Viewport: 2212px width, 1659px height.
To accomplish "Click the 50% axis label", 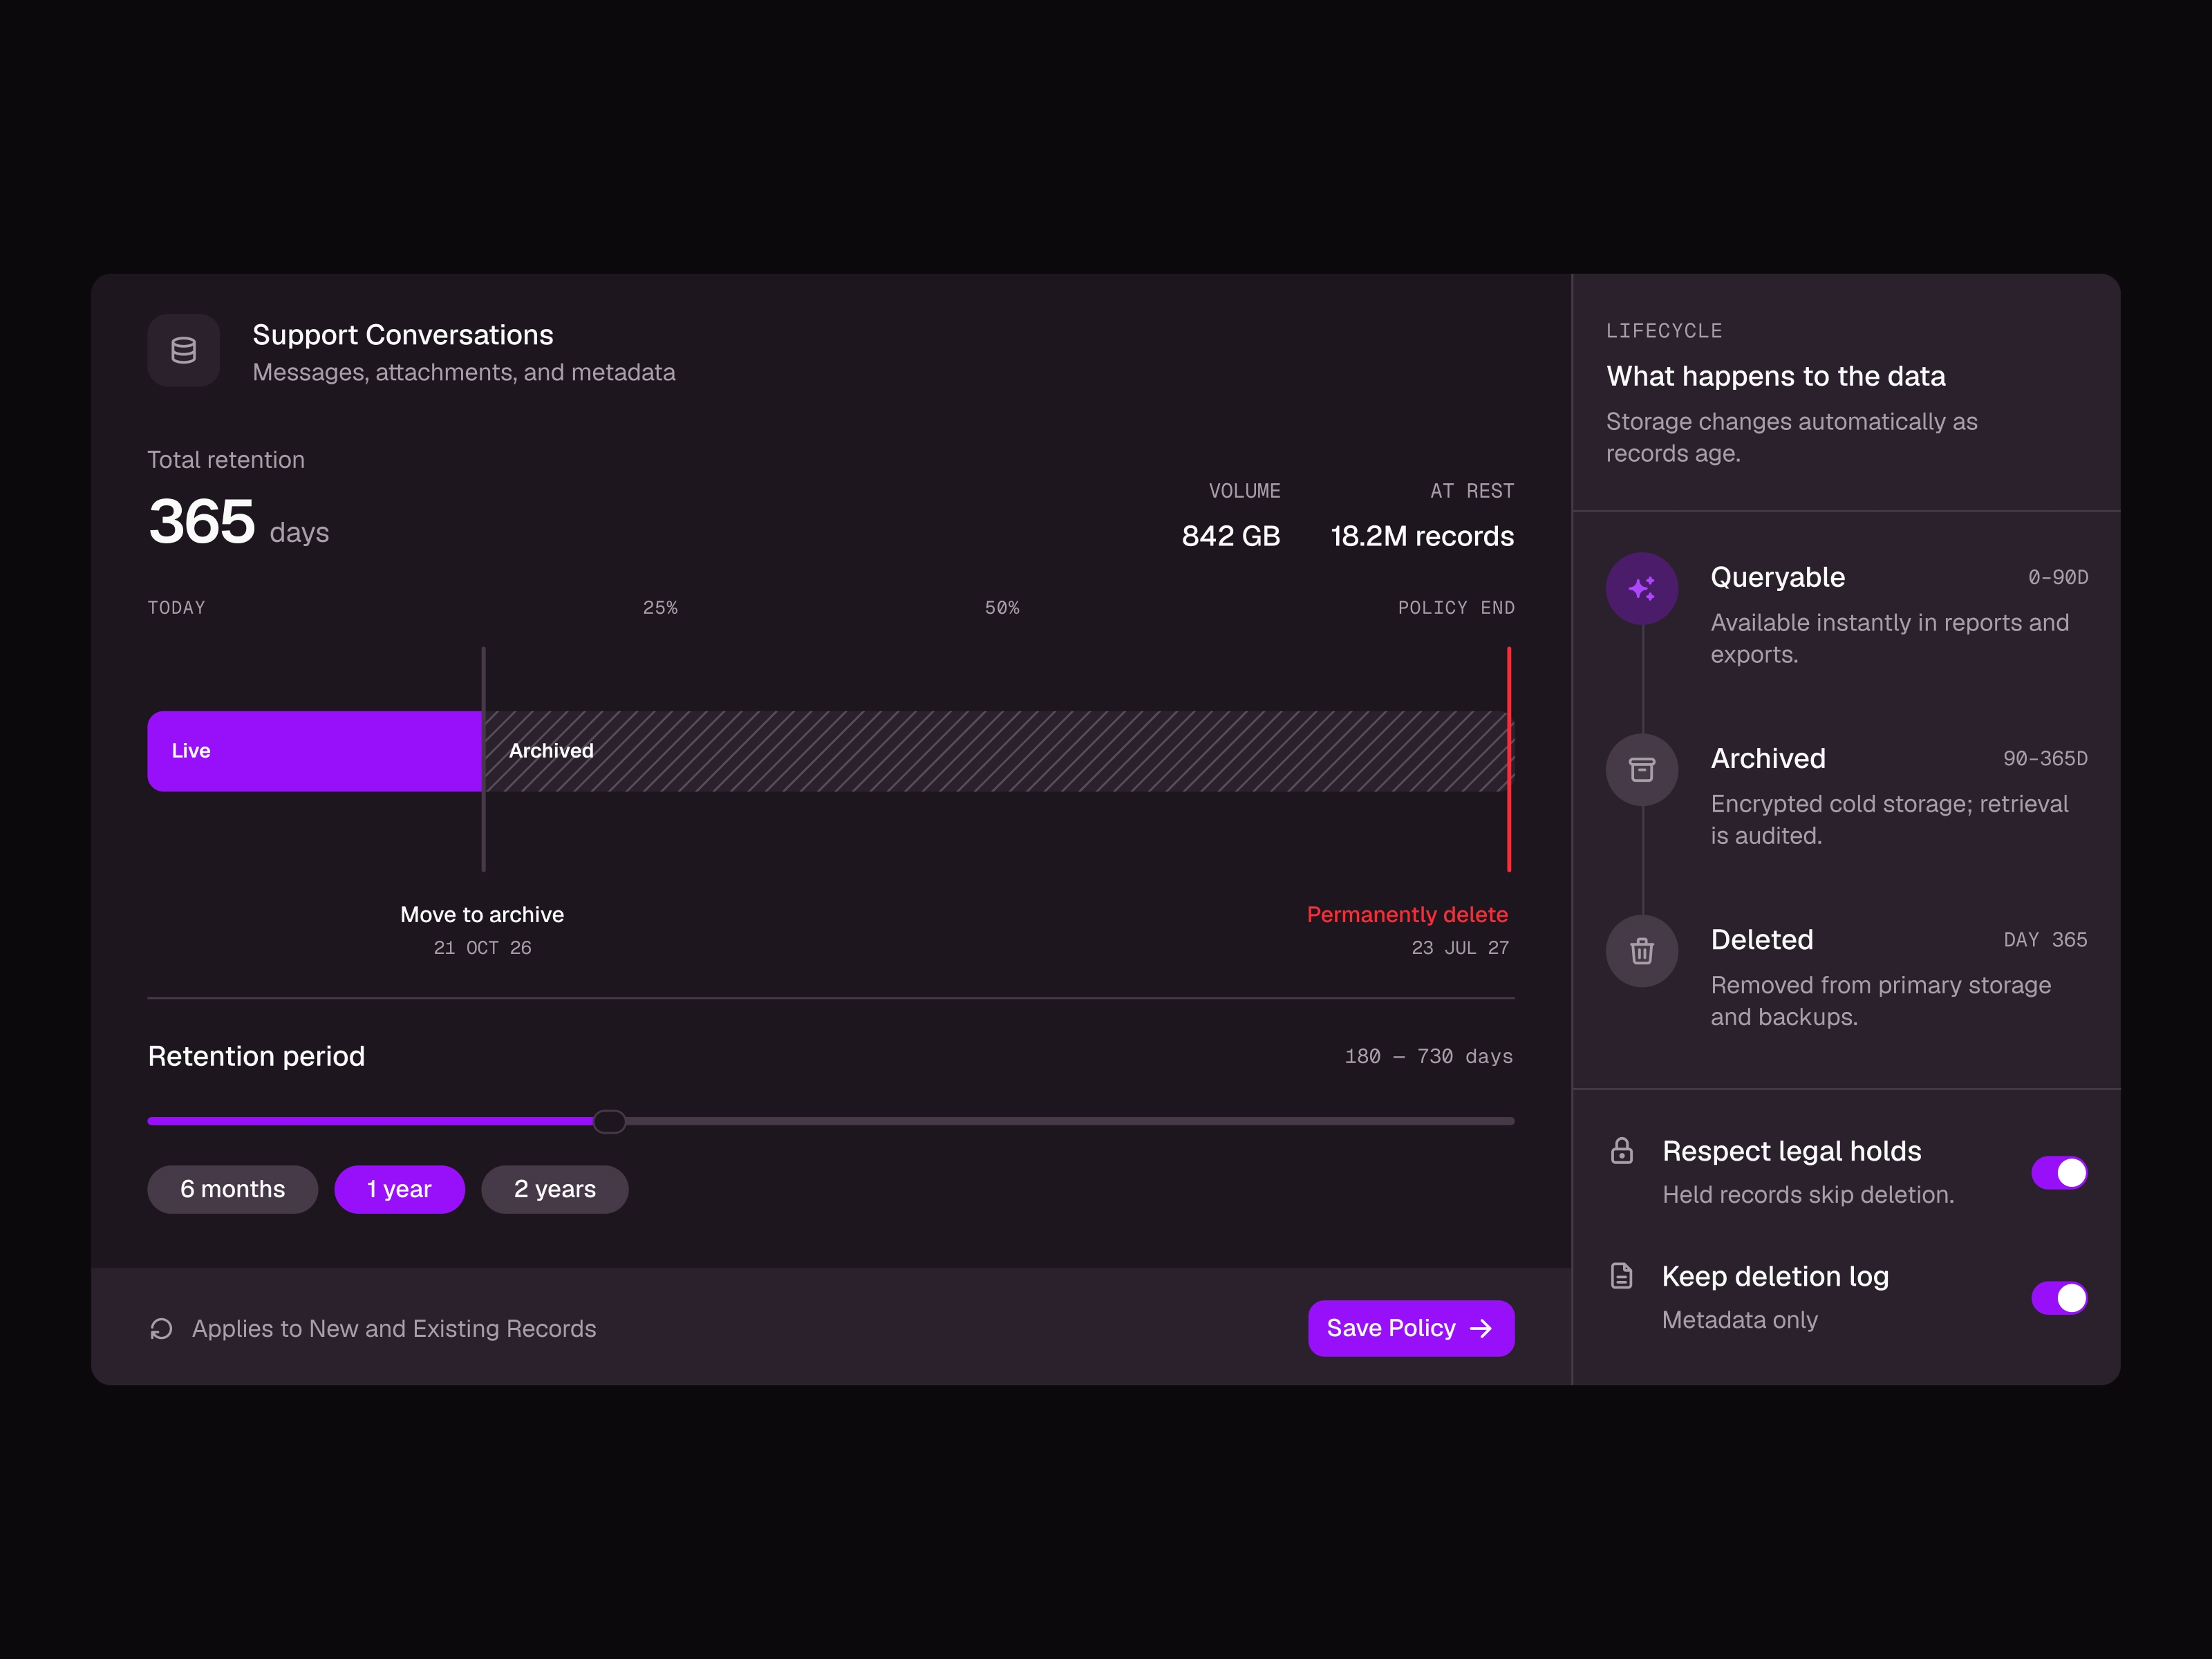I will 1002,608.
